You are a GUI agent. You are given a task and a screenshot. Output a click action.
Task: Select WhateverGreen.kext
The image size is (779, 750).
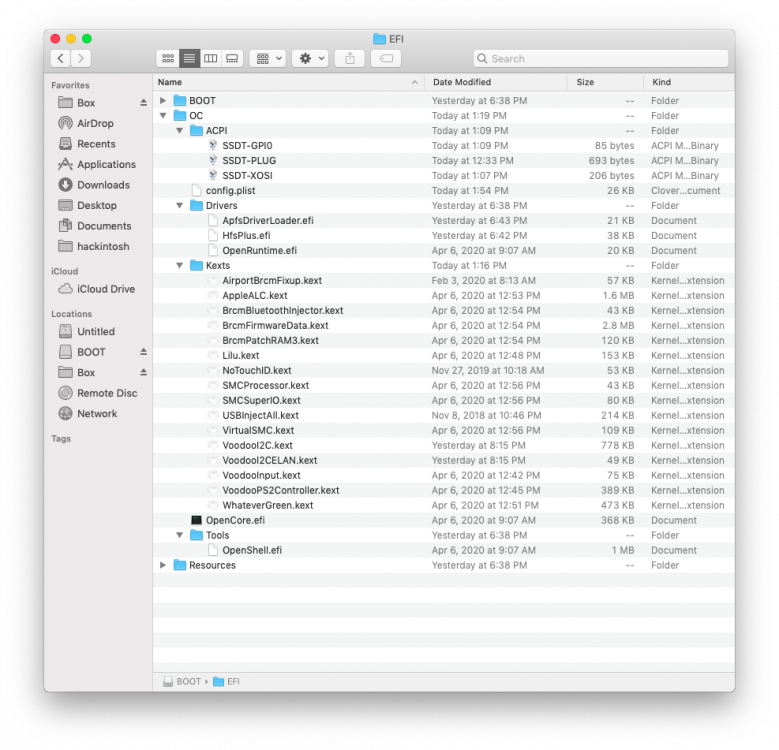444,506
